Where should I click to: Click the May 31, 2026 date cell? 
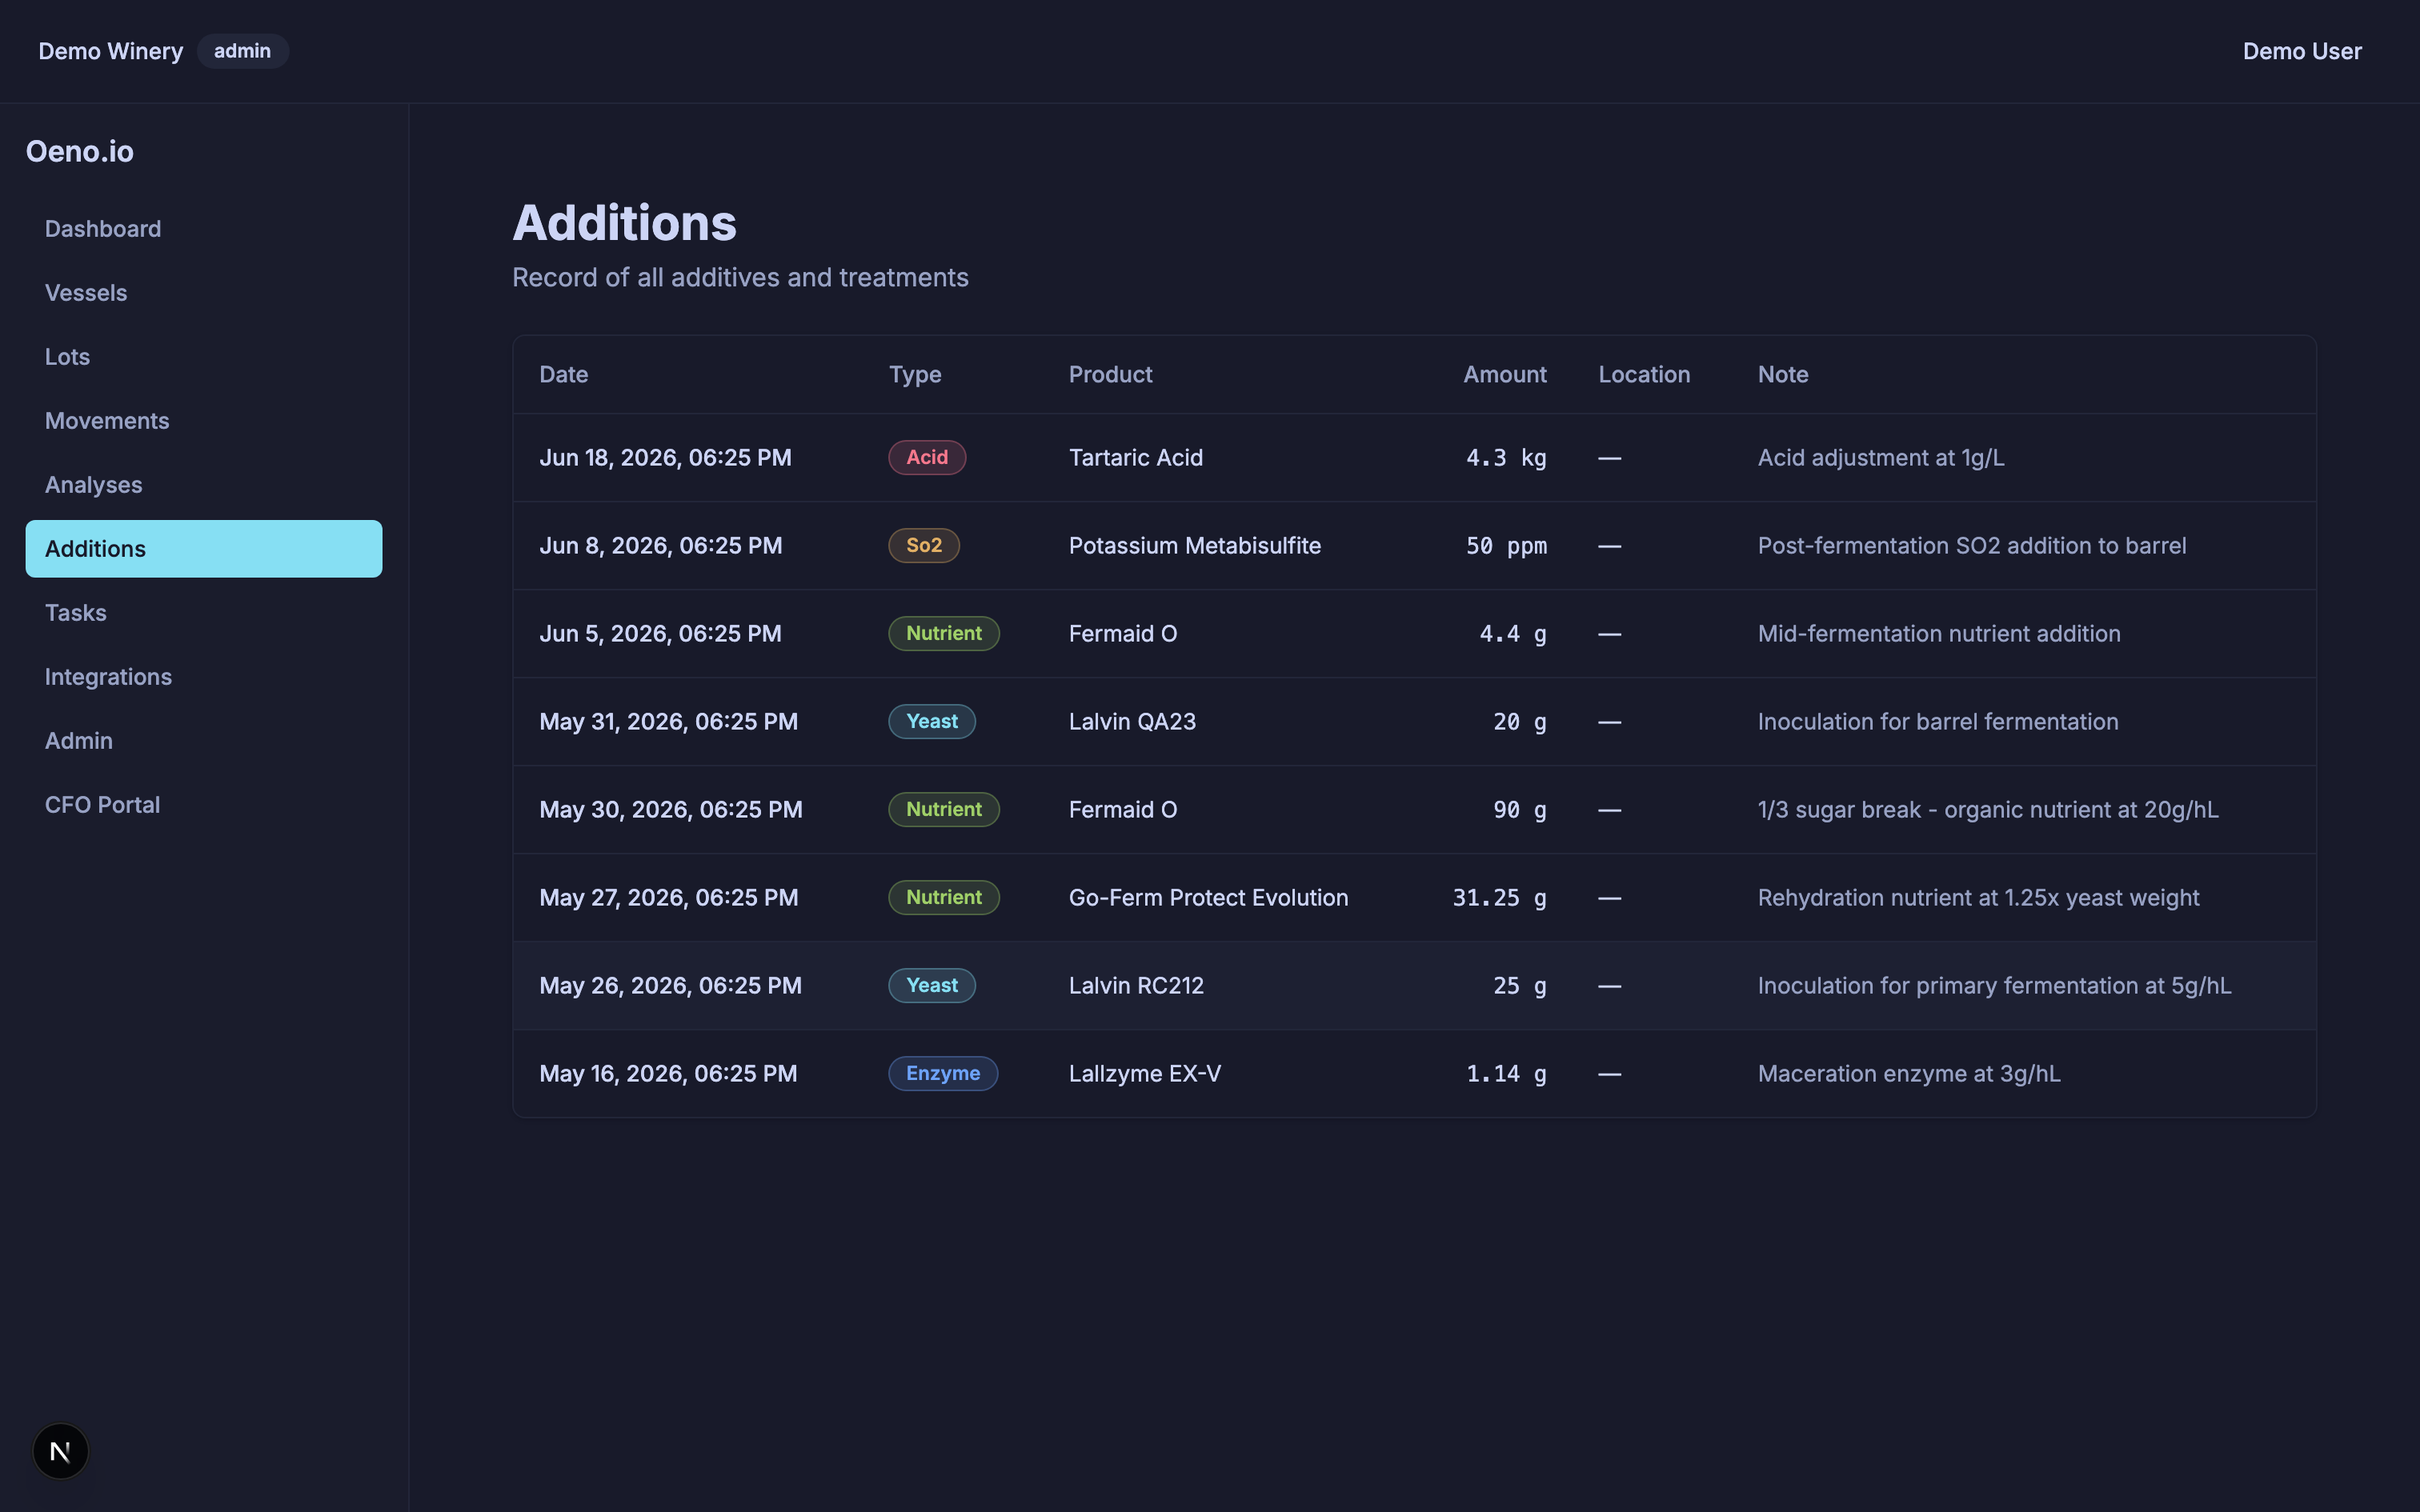pos(668,721)
